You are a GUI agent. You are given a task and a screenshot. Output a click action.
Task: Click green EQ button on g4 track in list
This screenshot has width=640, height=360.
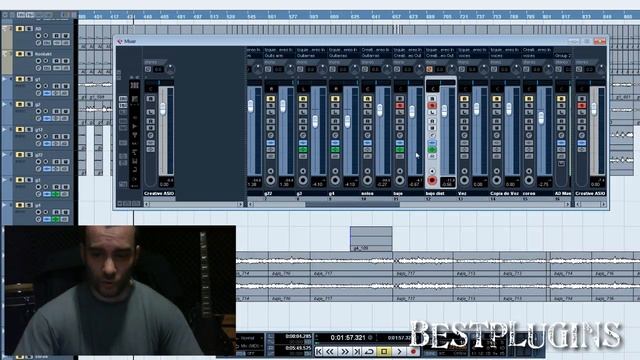click(56, 219)
